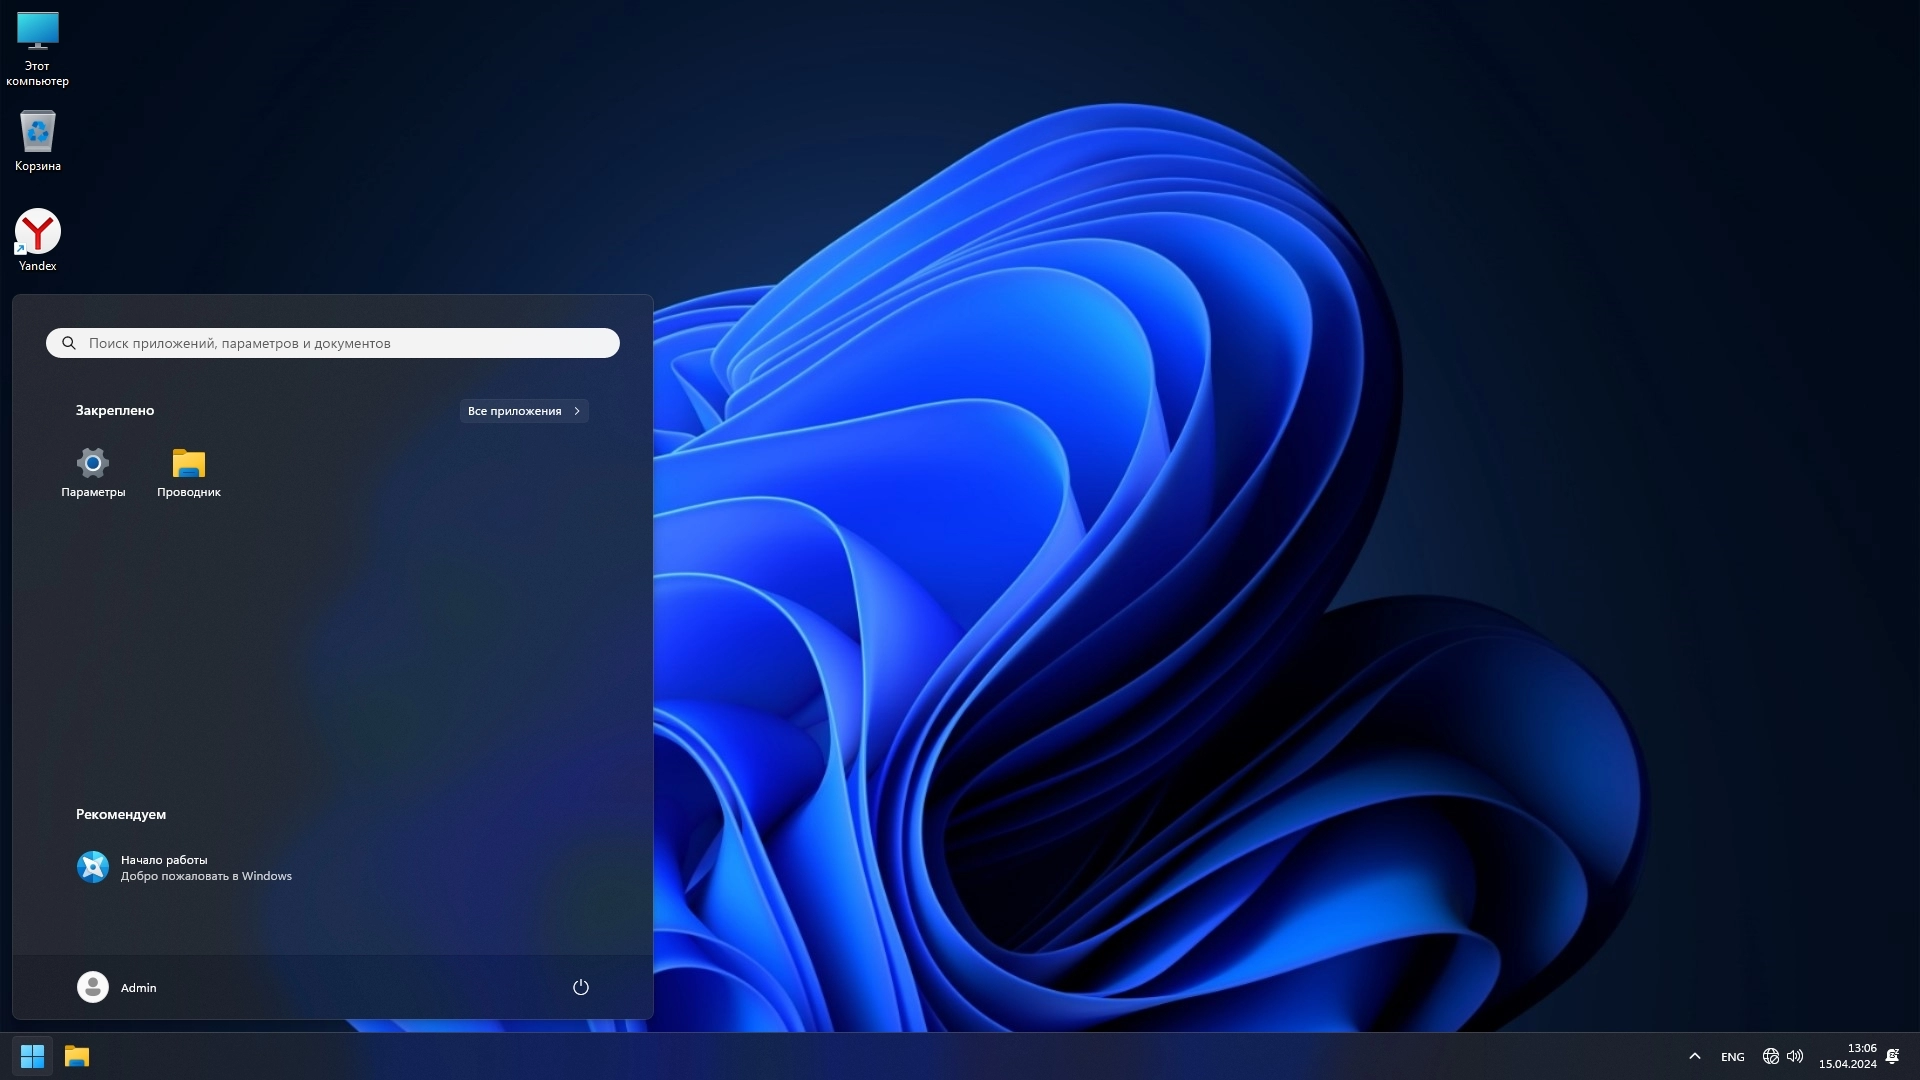Open pinned Проводник file explorer
1920x1080 pixels.
(188, 471)
